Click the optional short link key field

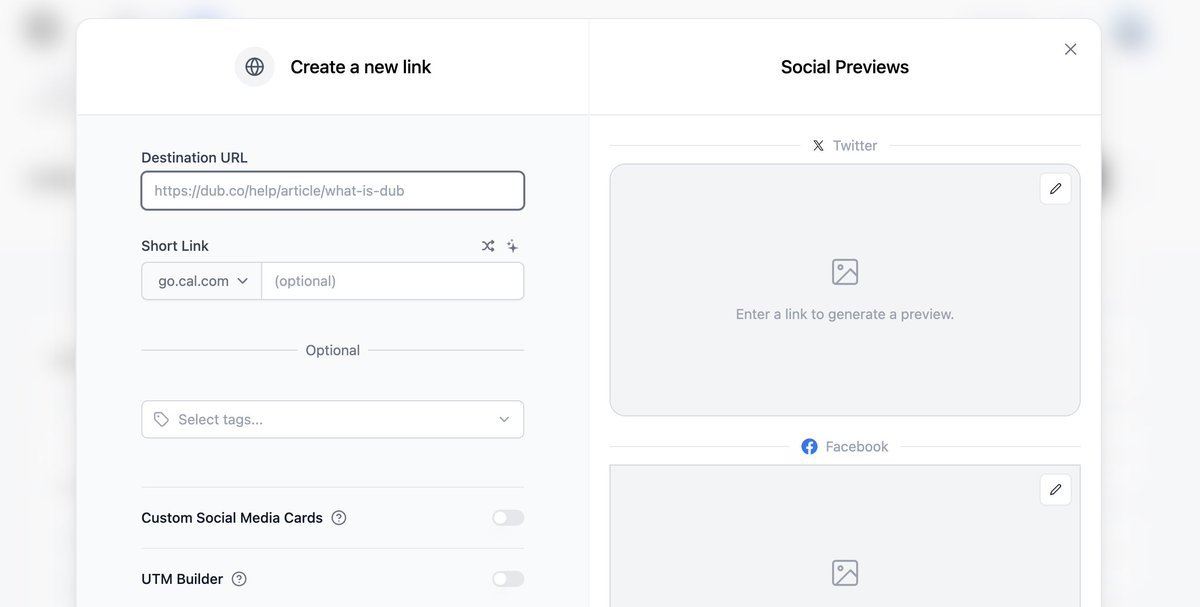tap(392, 281)
